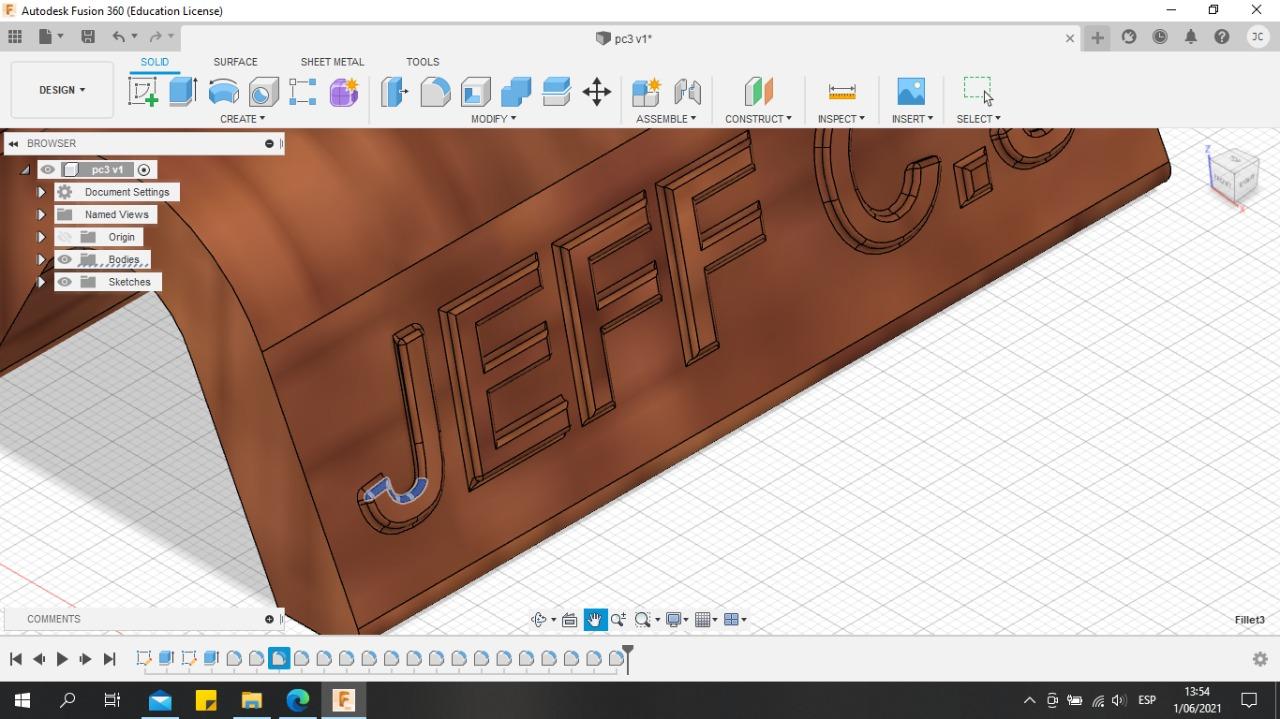The height and width of the screenshot is (719, 1280).
Task: Open the purple Create Form tool
Action: pyautogui.click(x=343, y=92)
